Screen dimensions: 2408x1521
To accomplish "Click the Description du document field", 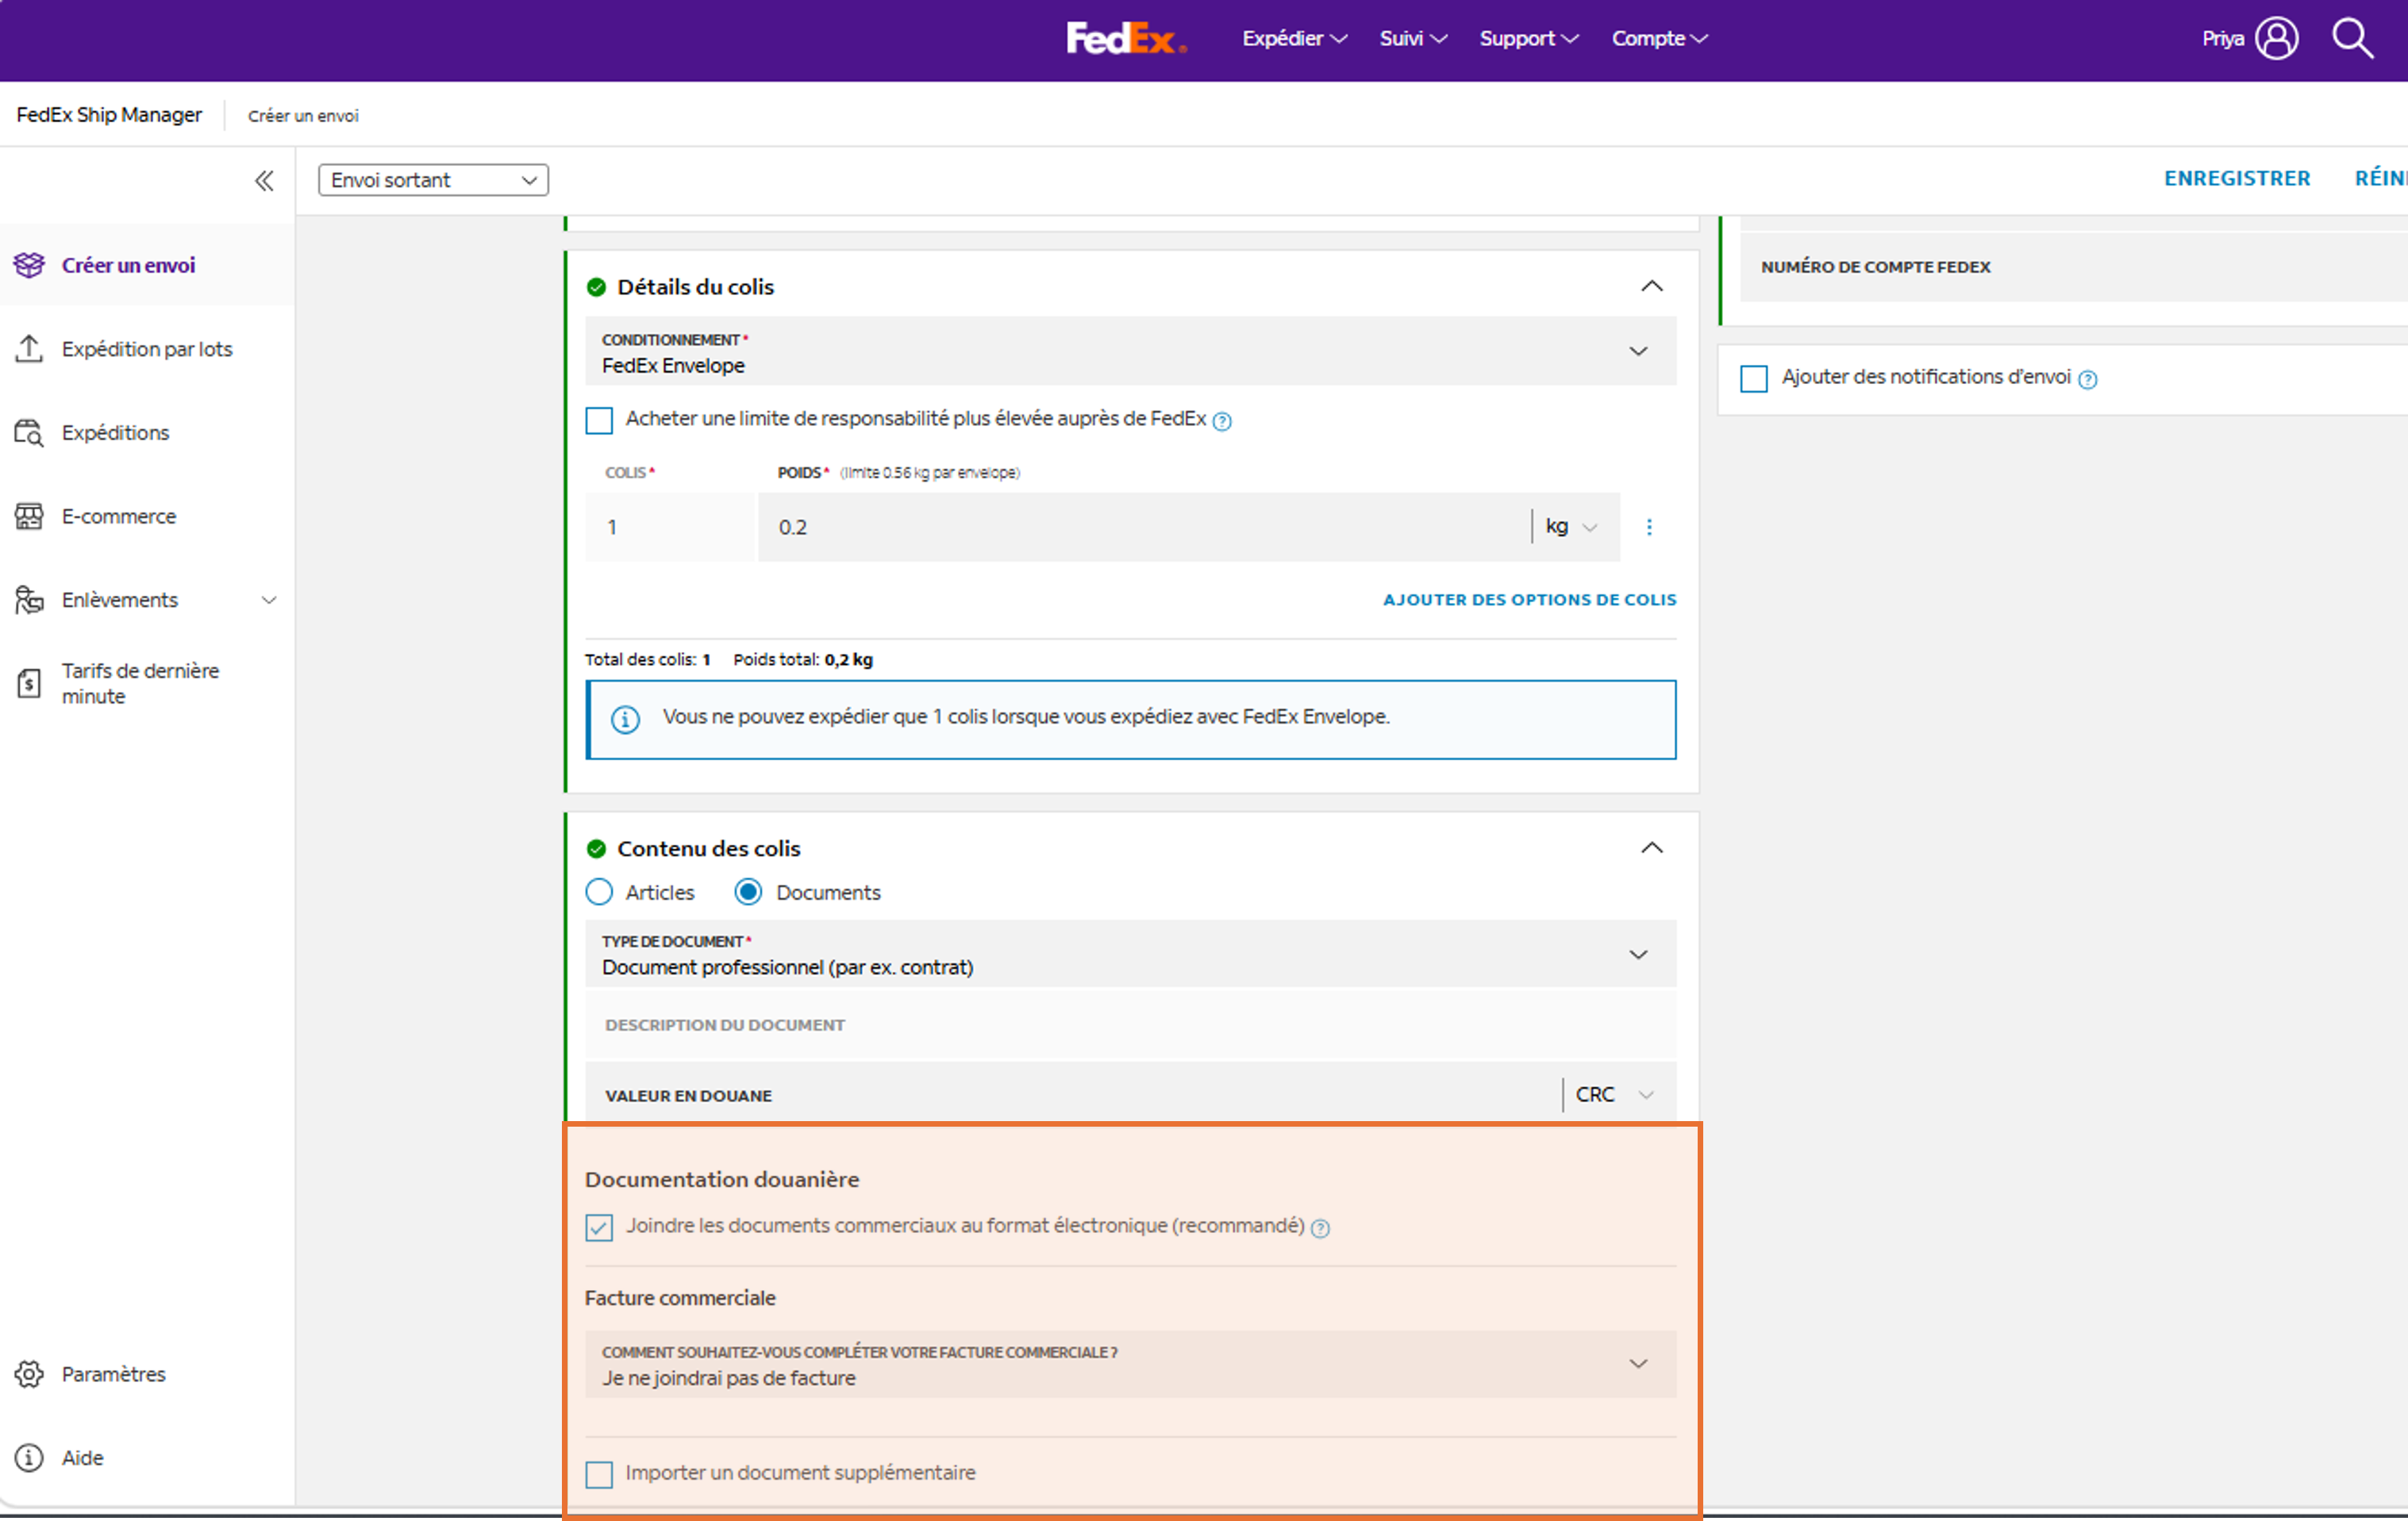I will tap(1130, 1025).
